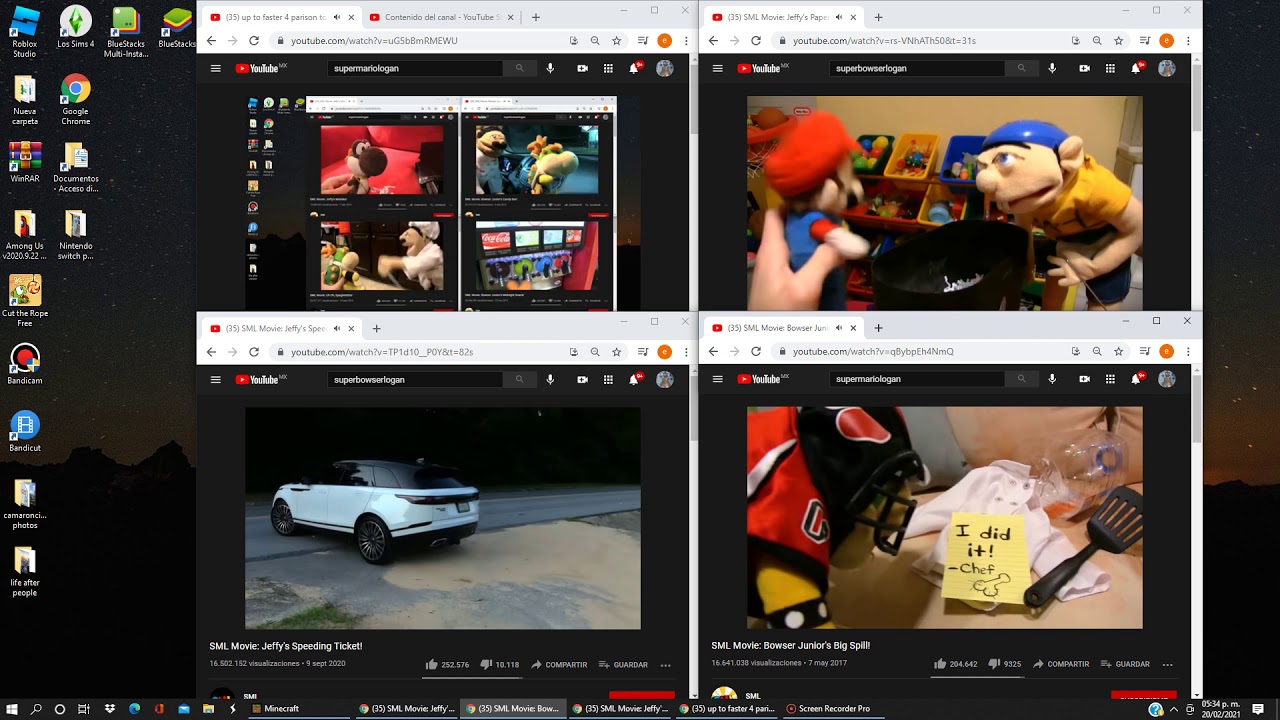Click white car video player in bottom-left window
Screen dimensions: 1280x720
tap(443, 518)
